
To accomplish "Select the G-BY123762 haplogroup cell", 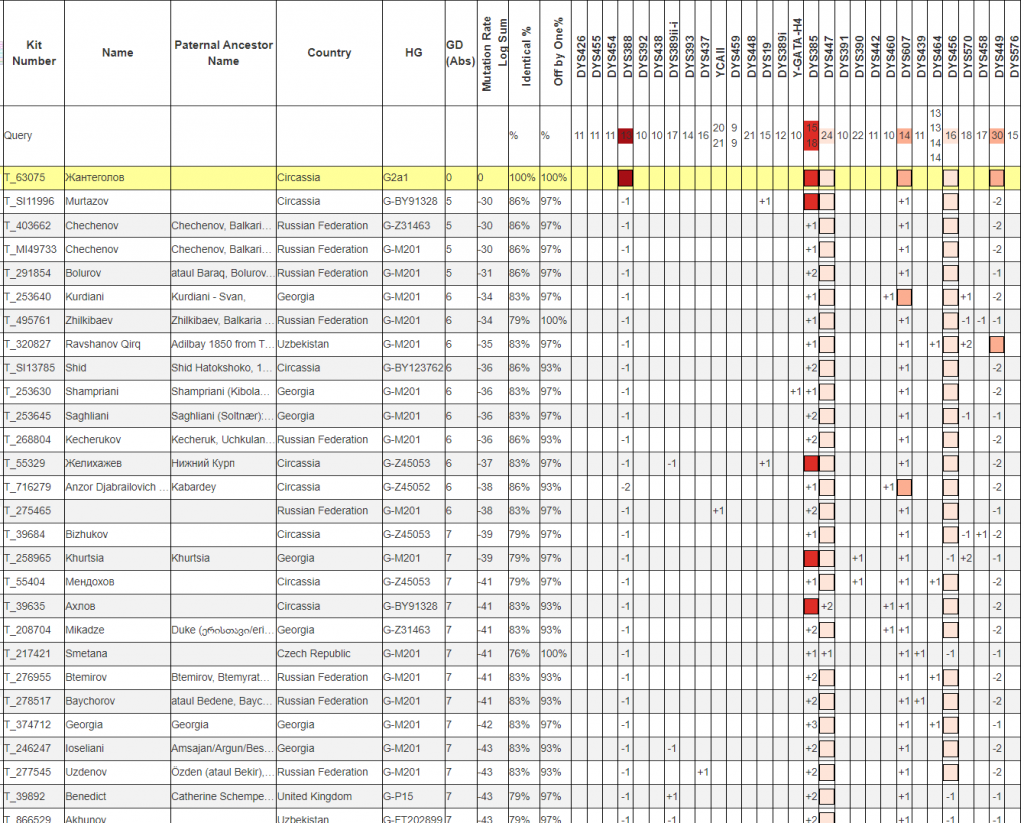I will 412,368.
